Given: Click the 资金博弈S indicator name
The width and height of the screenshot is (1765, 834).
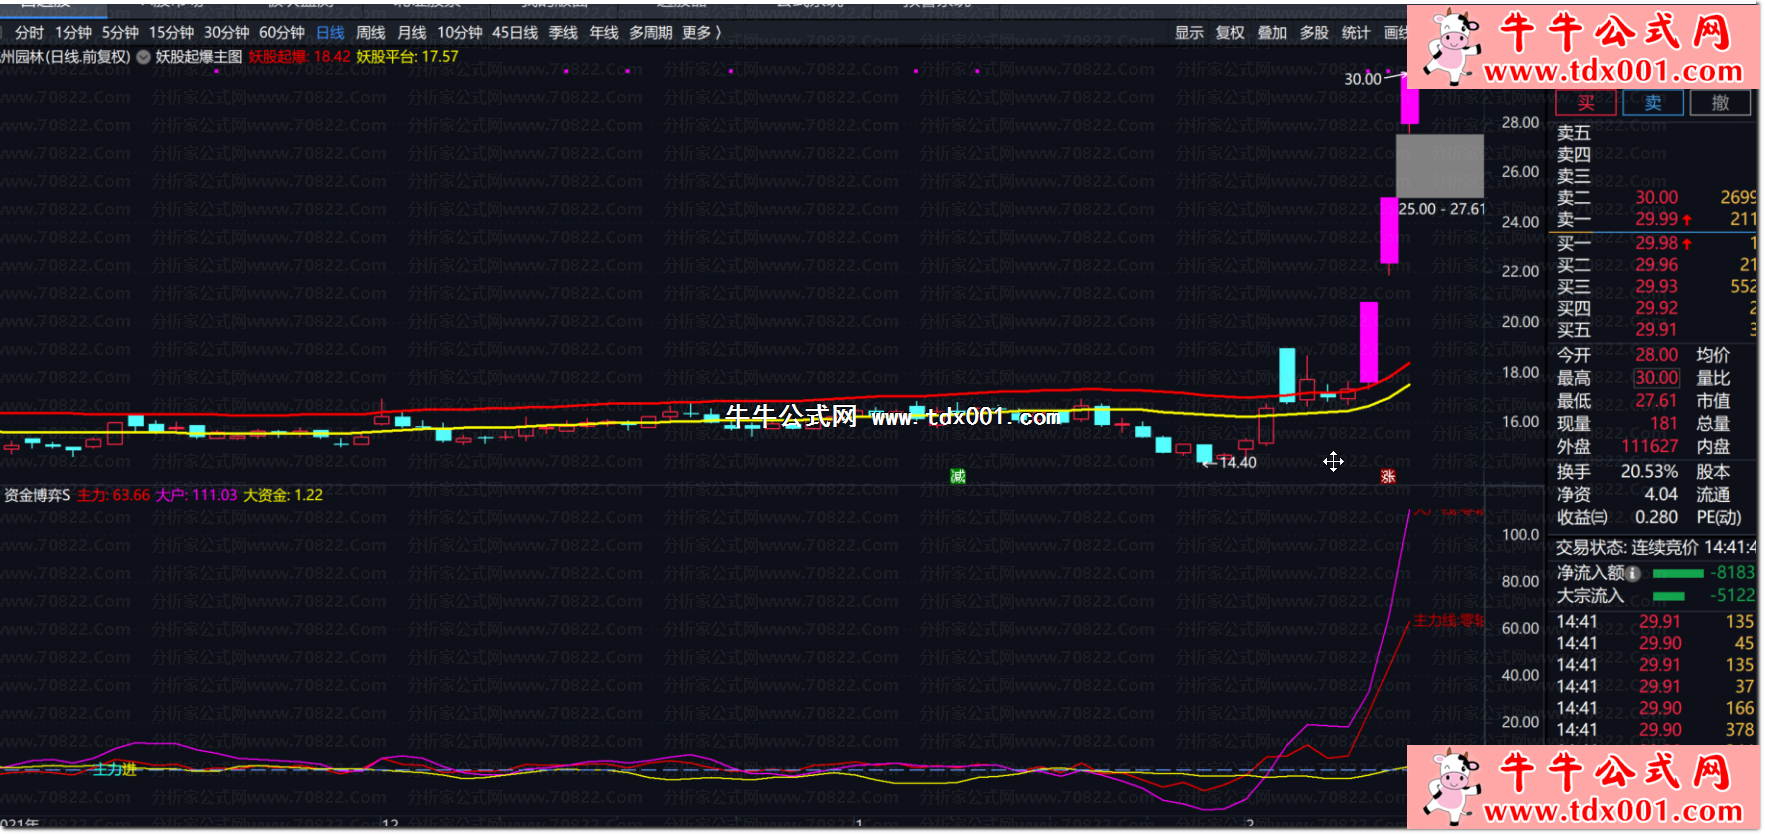Looking at the screenshot, I should 37,495.
